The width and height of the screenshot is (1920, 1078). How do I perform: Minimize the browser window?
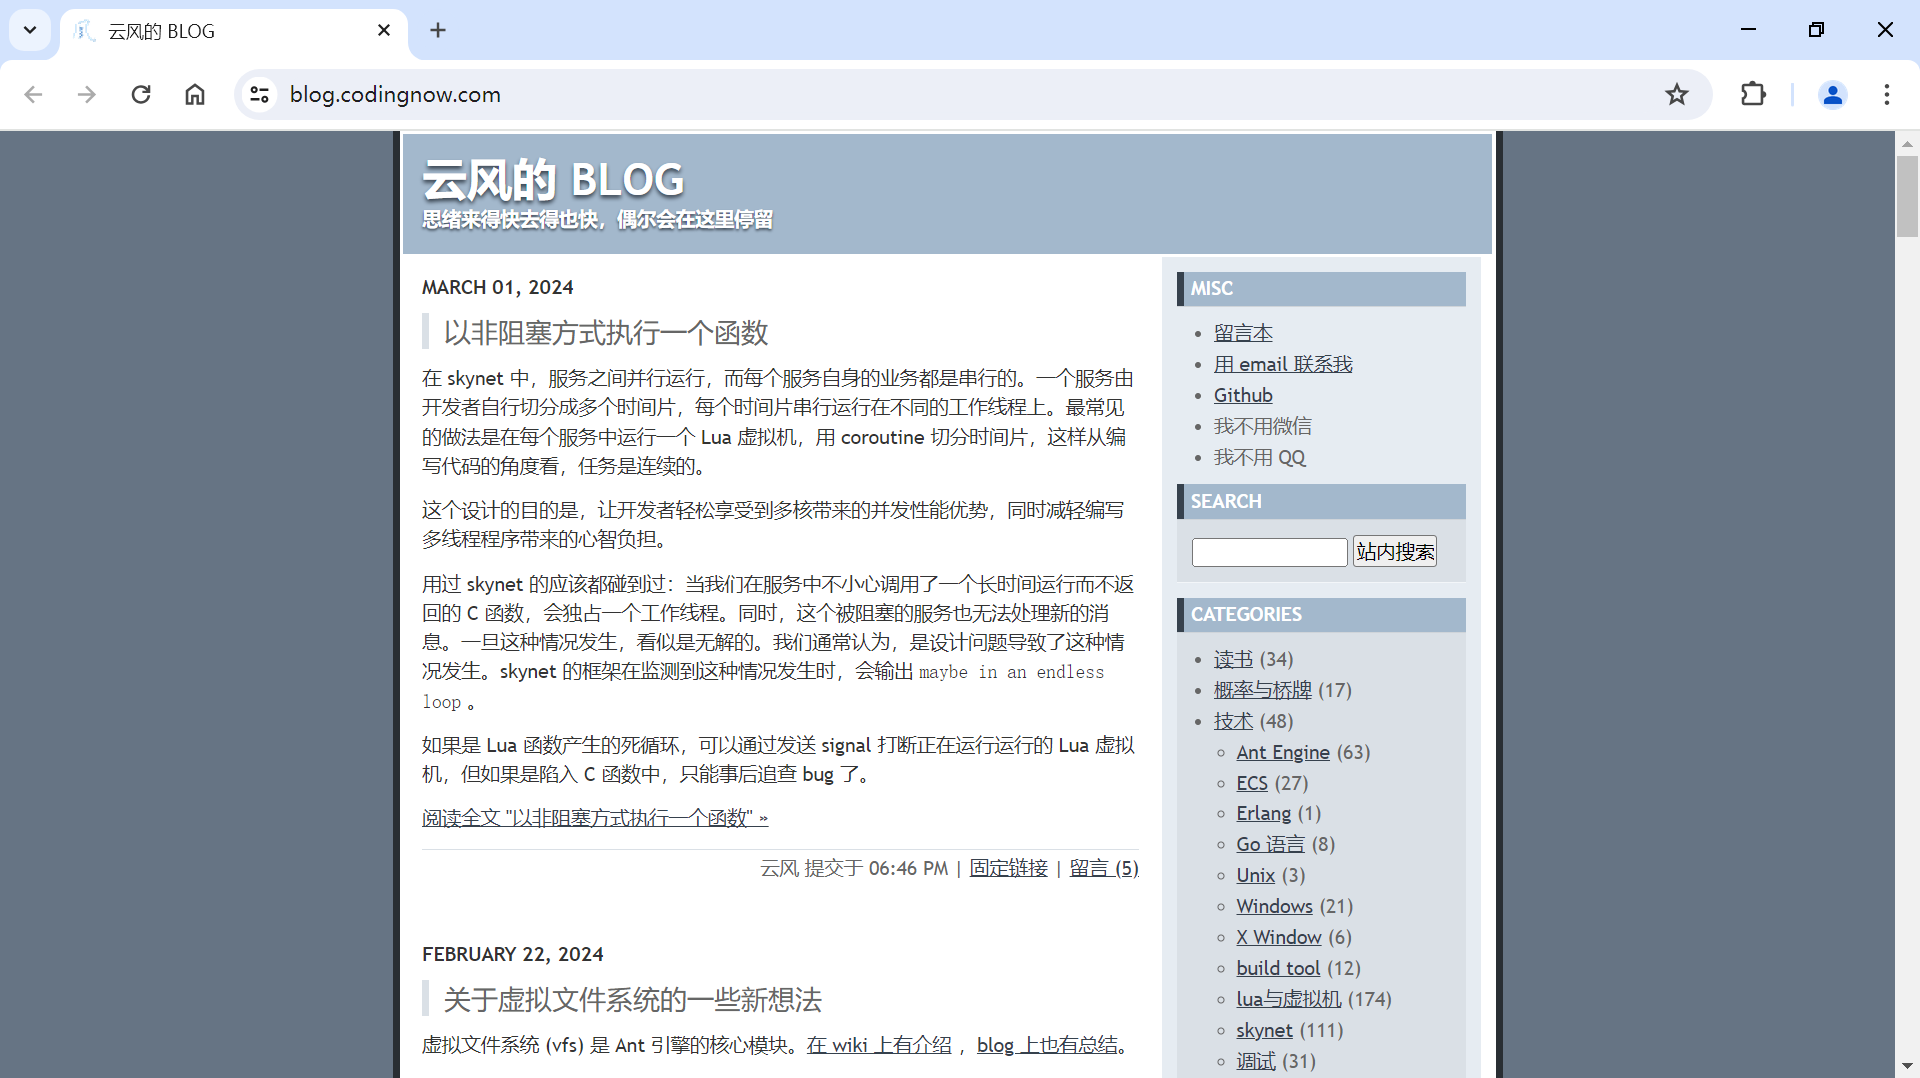point(1748,30)
